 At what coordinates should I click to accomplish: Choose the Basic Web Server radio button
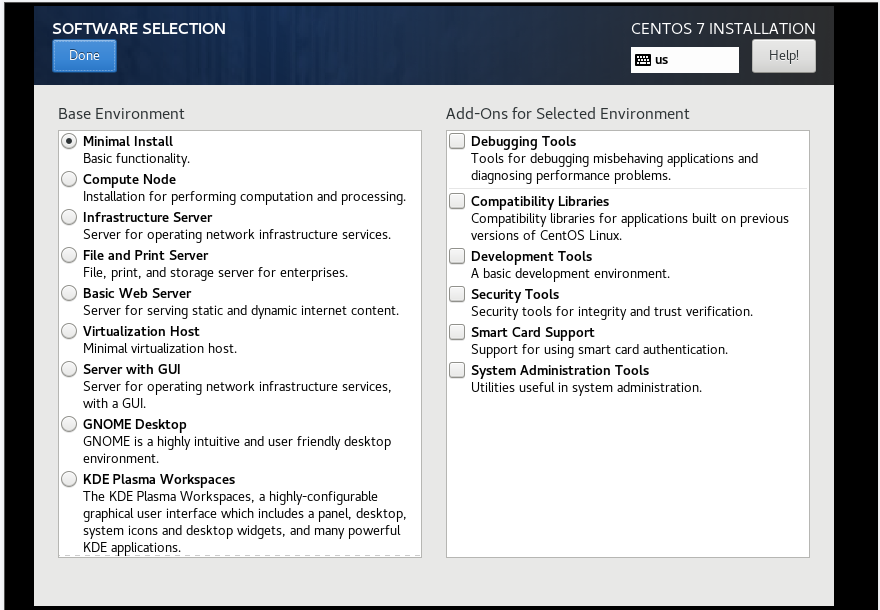point(69,293)
